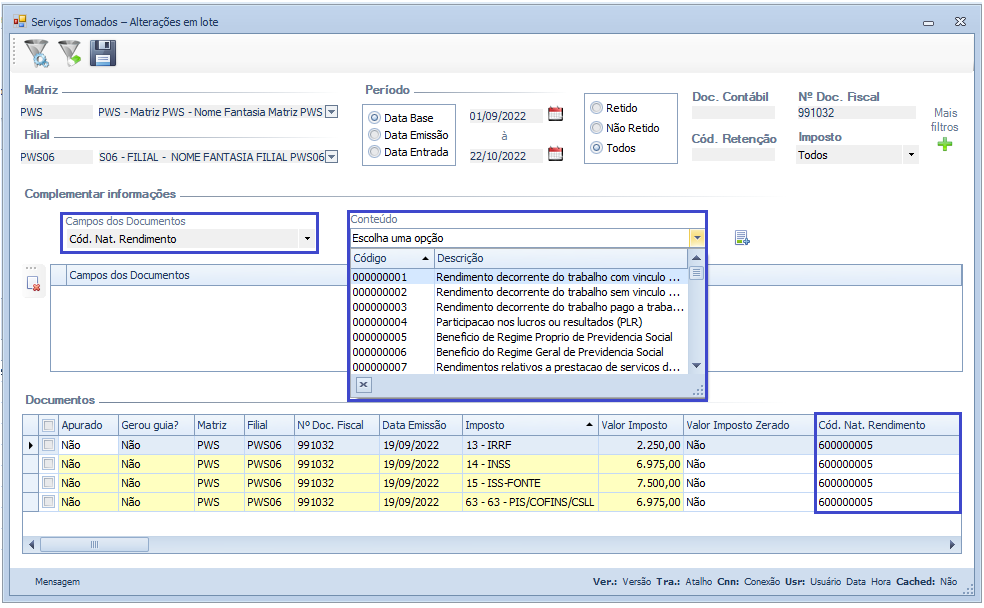Sort by the Valor Imposto column header
984x608 pixels.
640,425
